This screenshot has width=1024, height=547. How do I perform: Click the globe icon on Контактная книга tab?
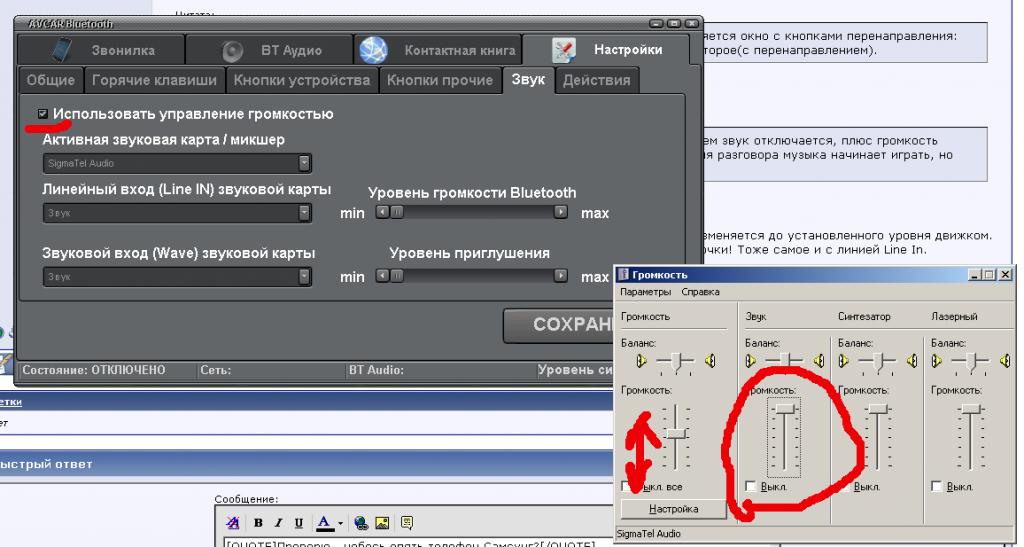[373, 49]
